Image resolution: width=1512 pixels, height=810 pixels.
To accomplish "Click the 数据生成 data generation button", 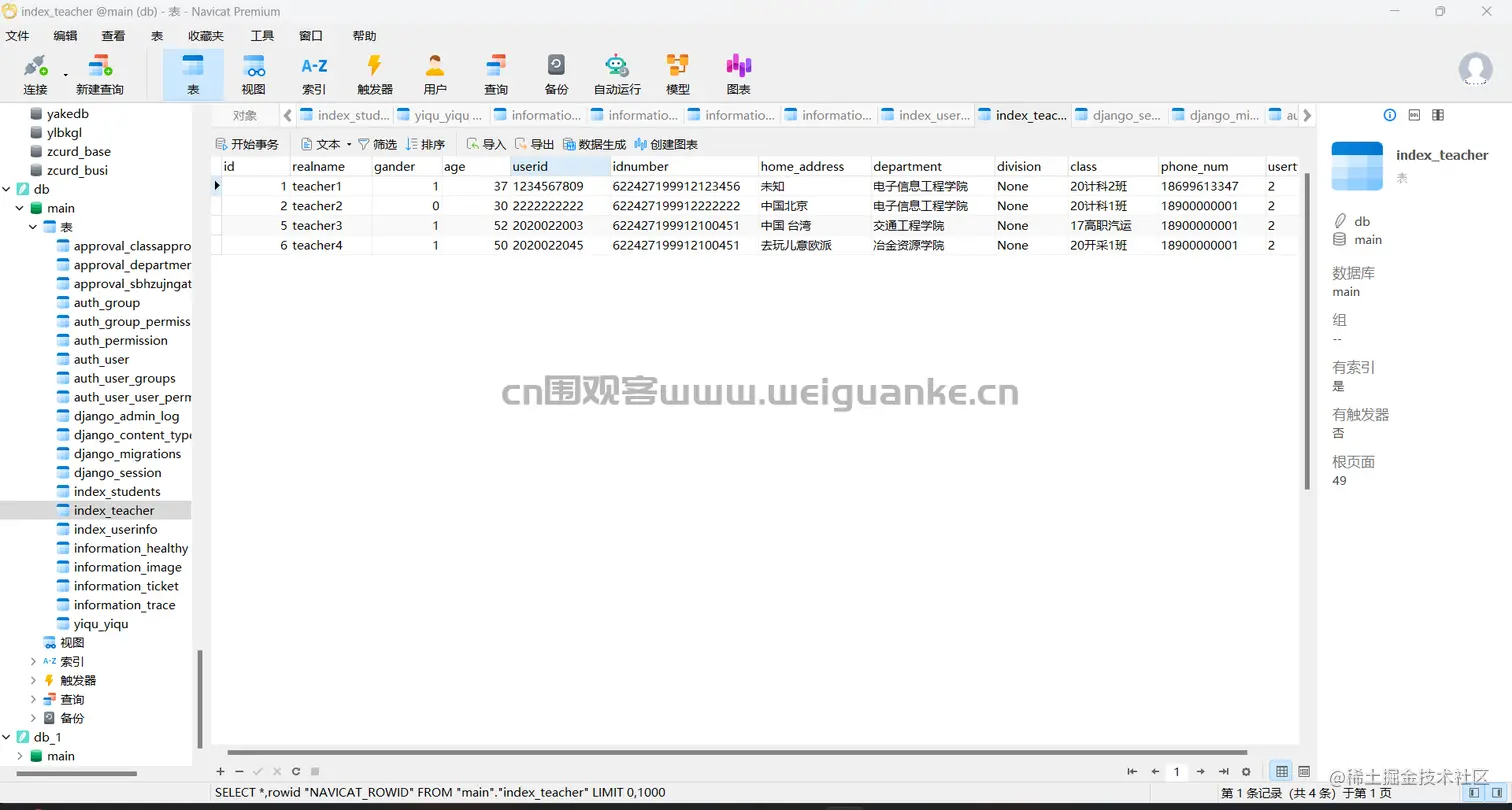I will (x=595, y=144).
